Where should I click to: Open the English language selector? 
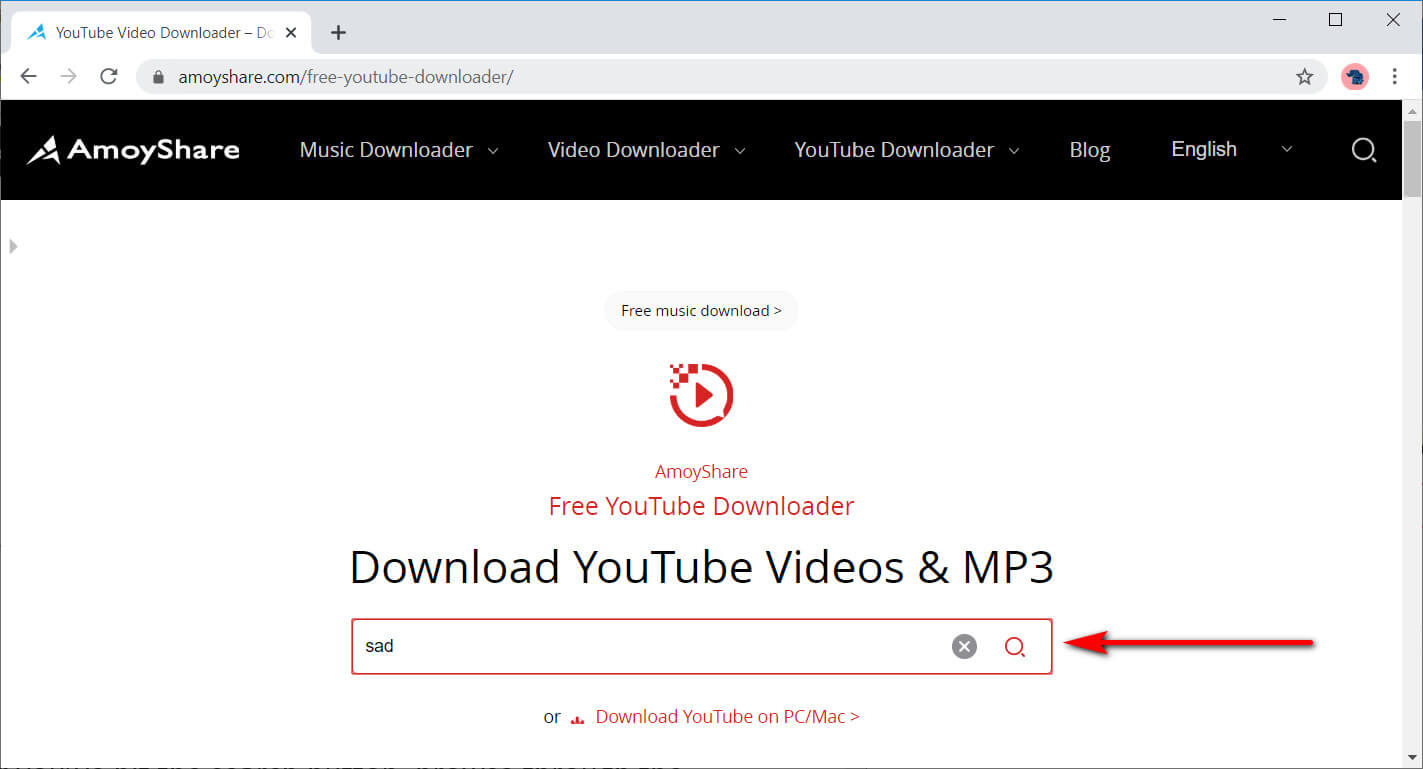[1204, 149]
